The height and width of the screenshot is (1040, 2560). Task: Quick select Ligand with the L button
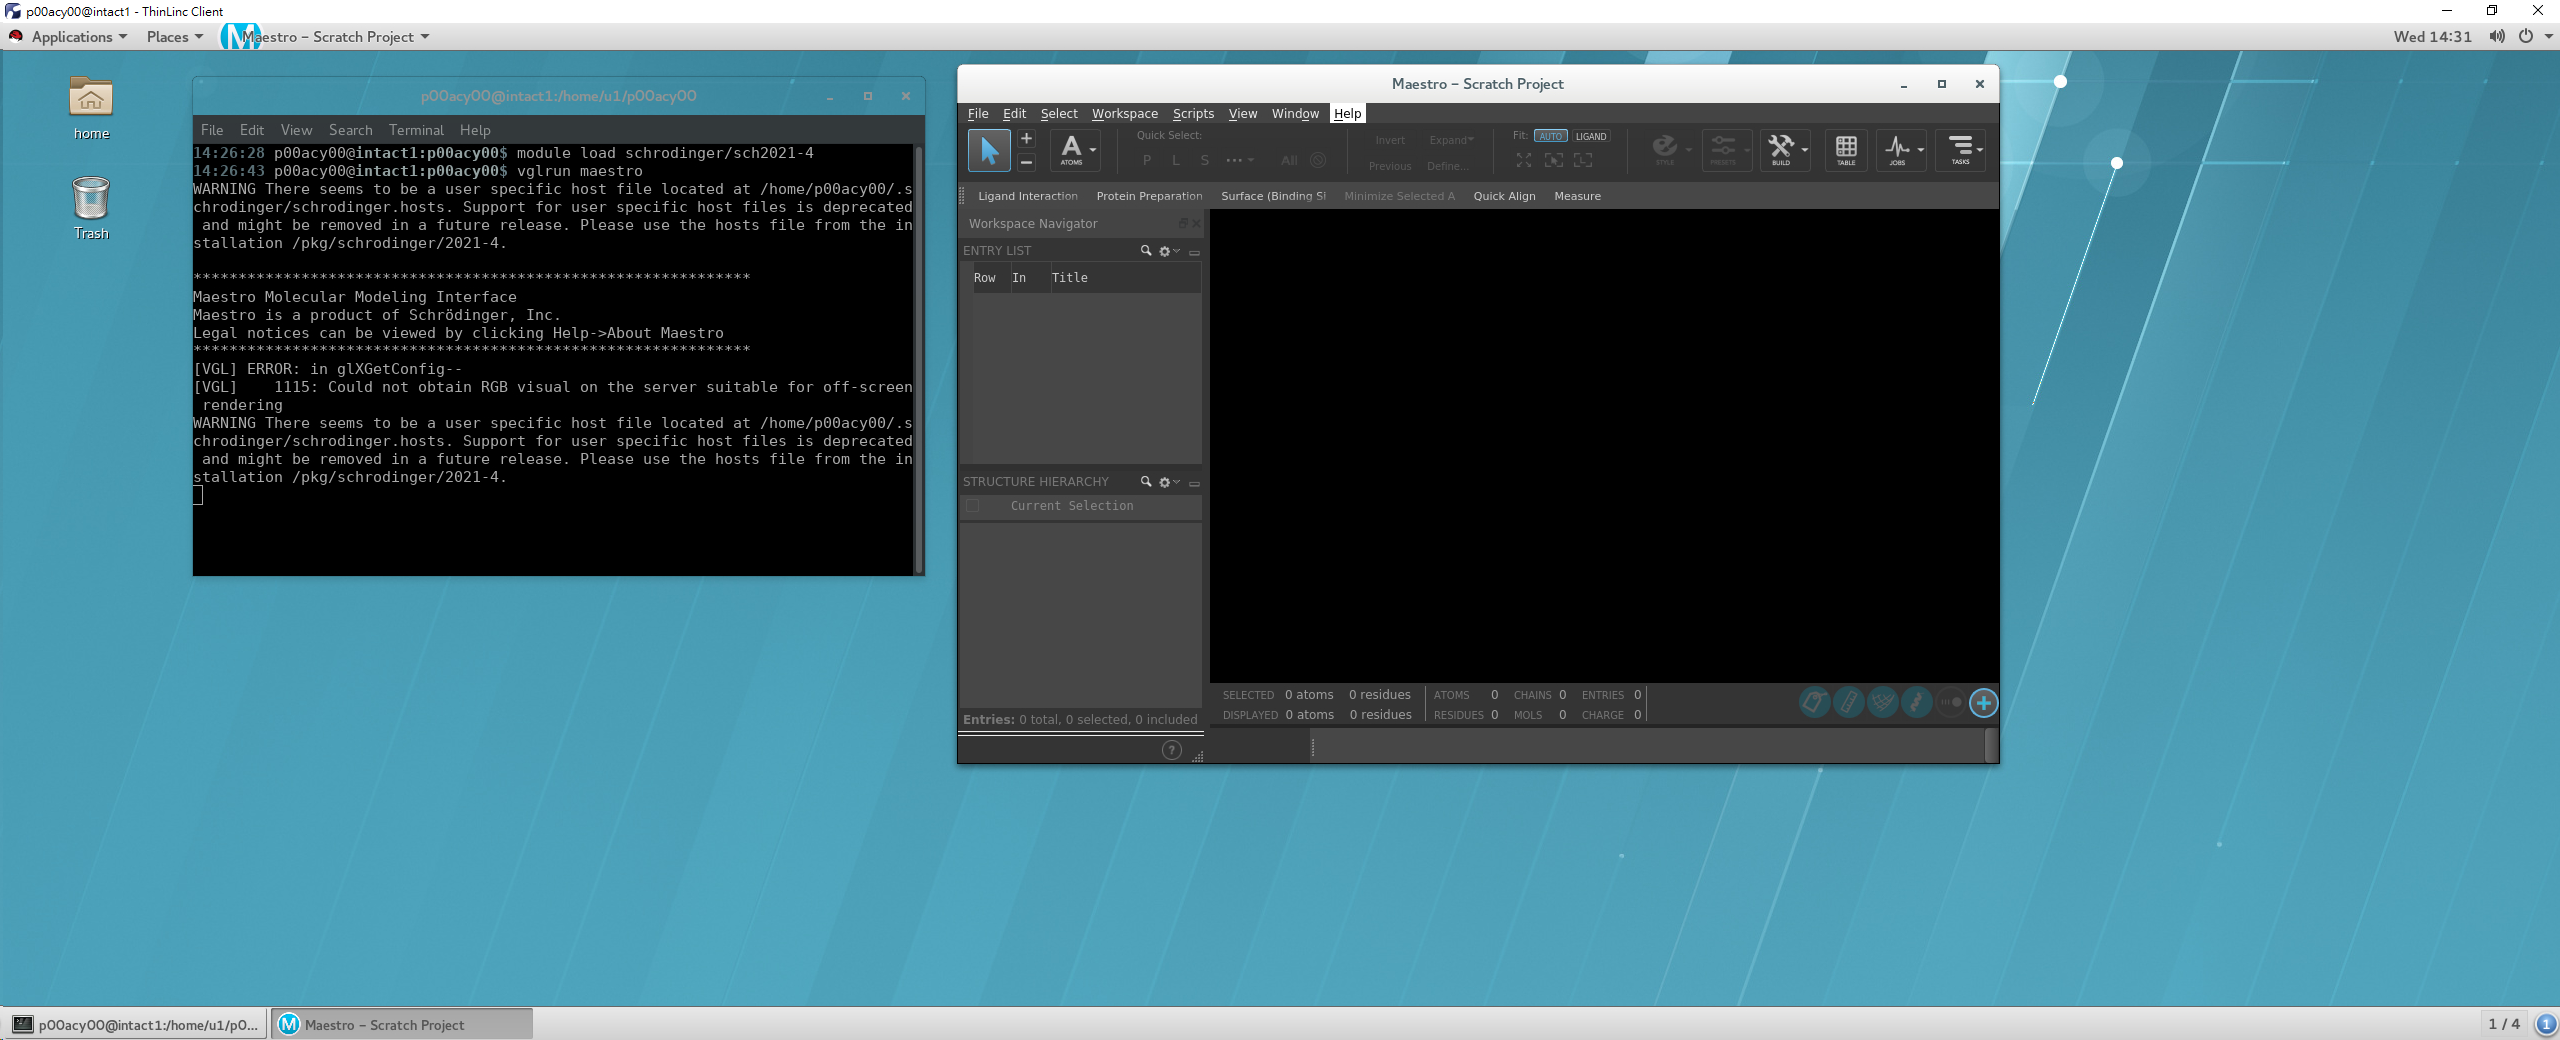click(1176, 160)
